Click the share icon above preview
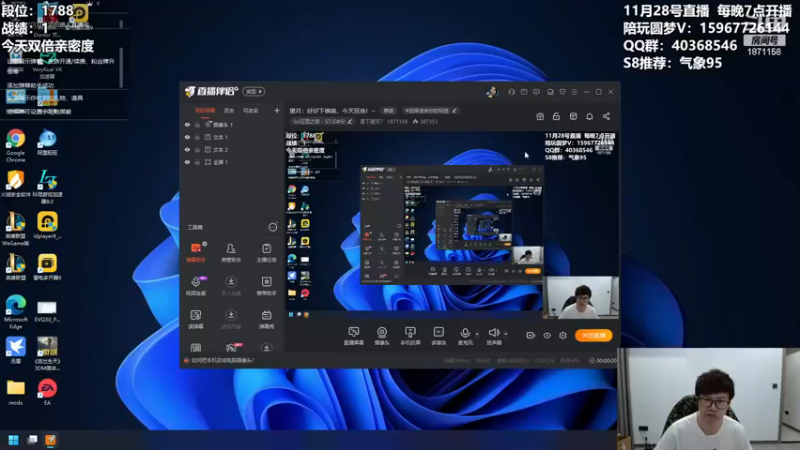This screenshot has height=450, width=800. 606,117
